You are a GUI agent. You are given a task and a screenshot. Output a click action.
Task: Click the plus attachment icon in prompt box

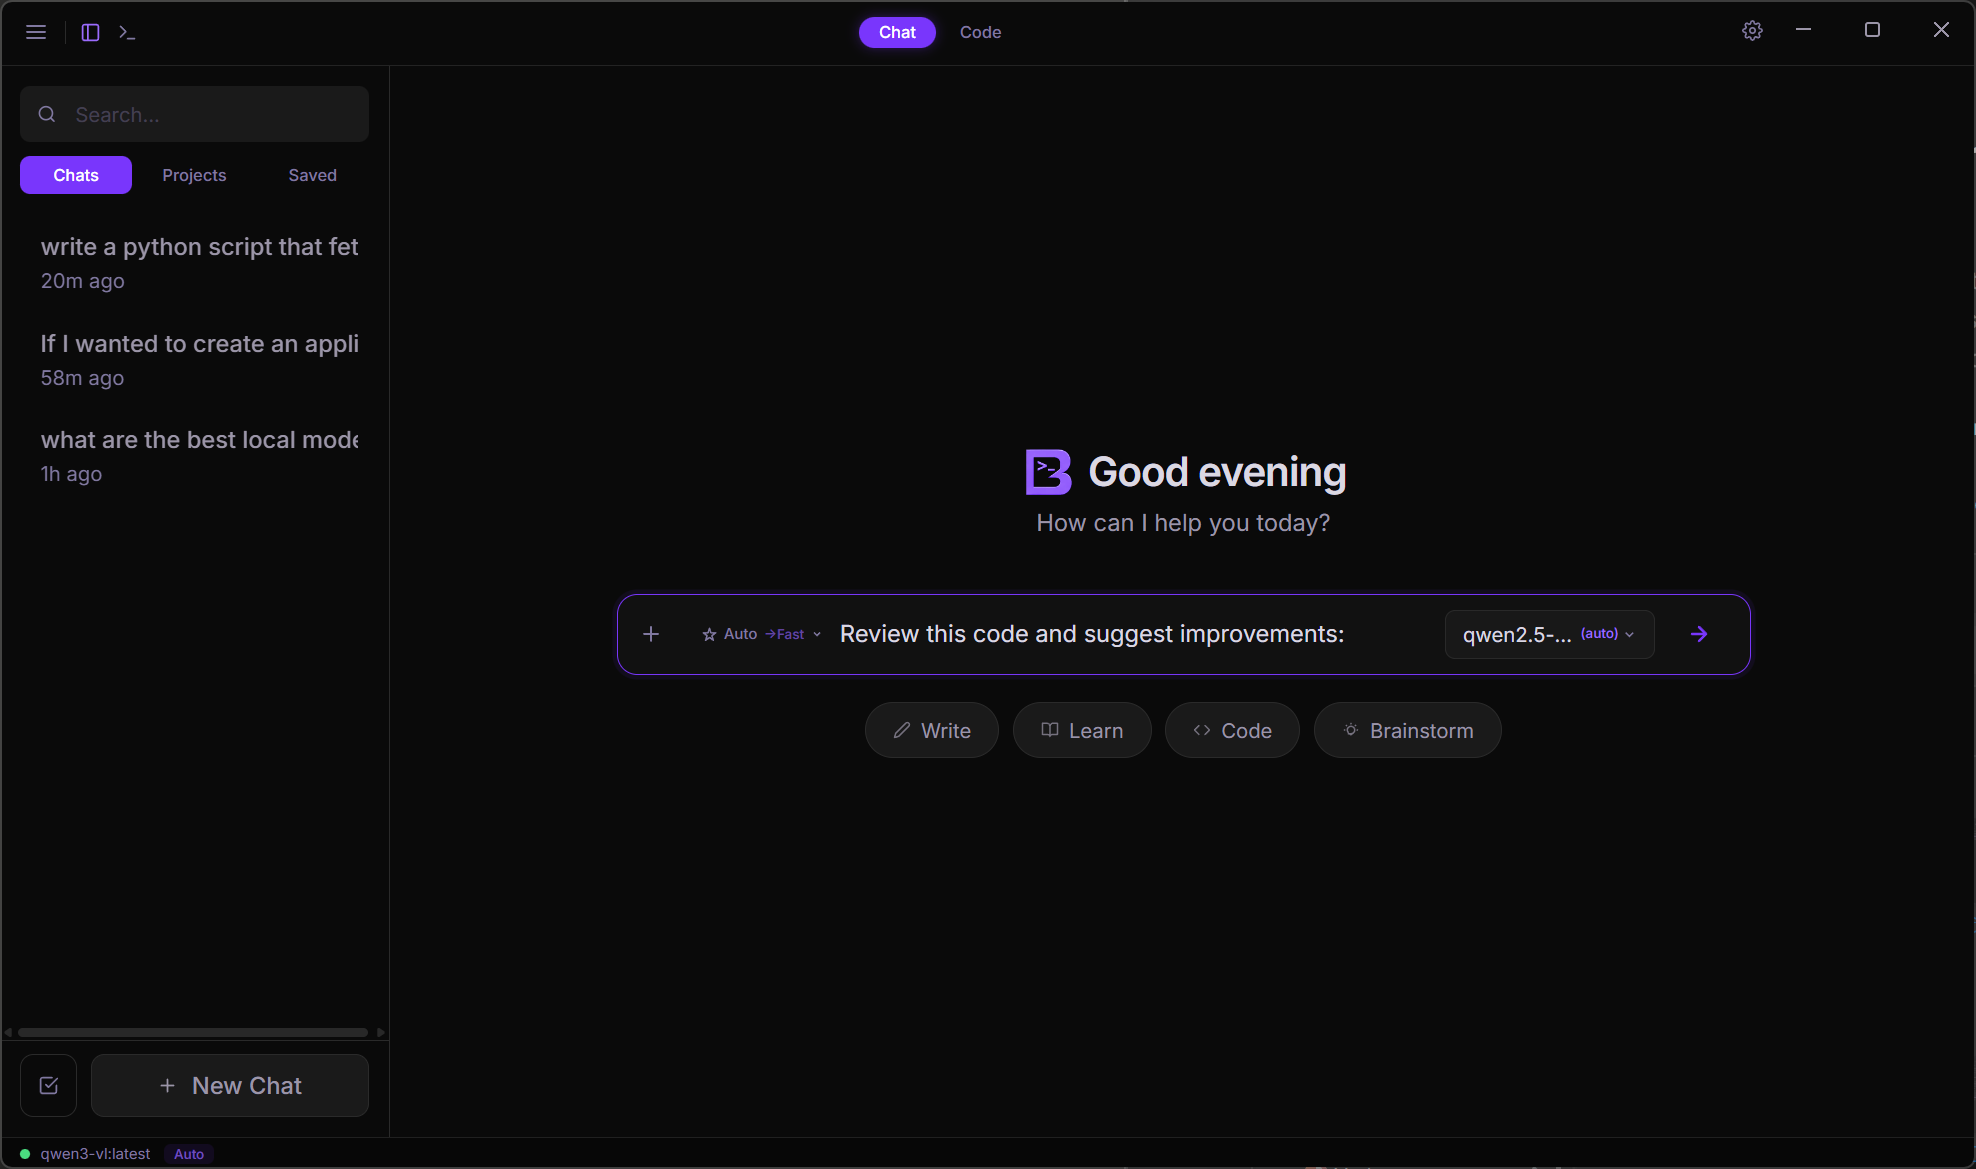[651, 634]
